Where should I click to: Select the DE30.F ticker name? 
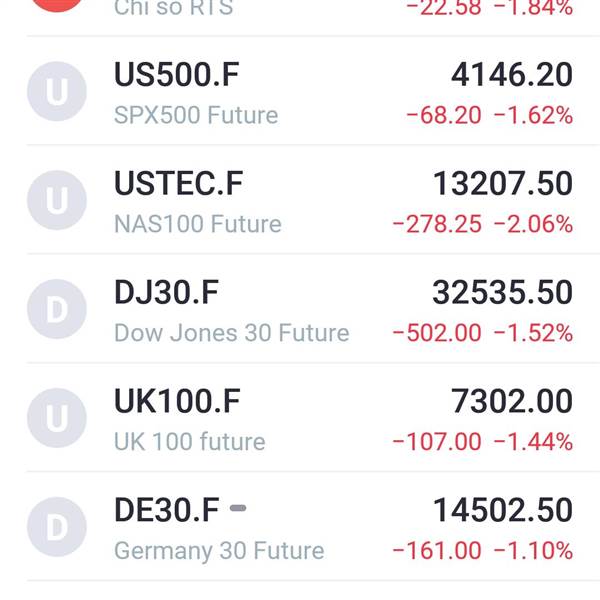point(167,510)
